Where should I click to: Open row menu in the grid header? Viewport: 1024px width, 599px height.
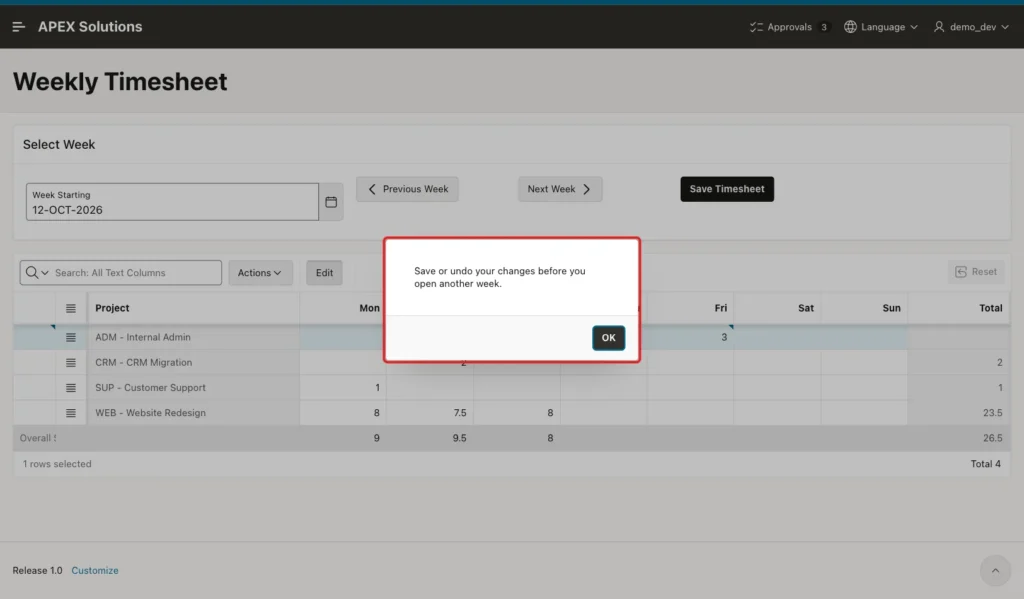pyautogui.click(x=71, y=308)
